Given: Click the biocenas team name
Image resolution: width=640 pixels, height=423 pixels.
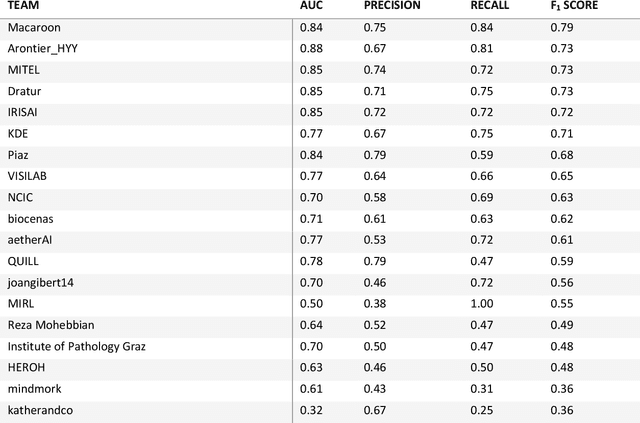Looking at the screenshot, I should [x=30, y=217].
